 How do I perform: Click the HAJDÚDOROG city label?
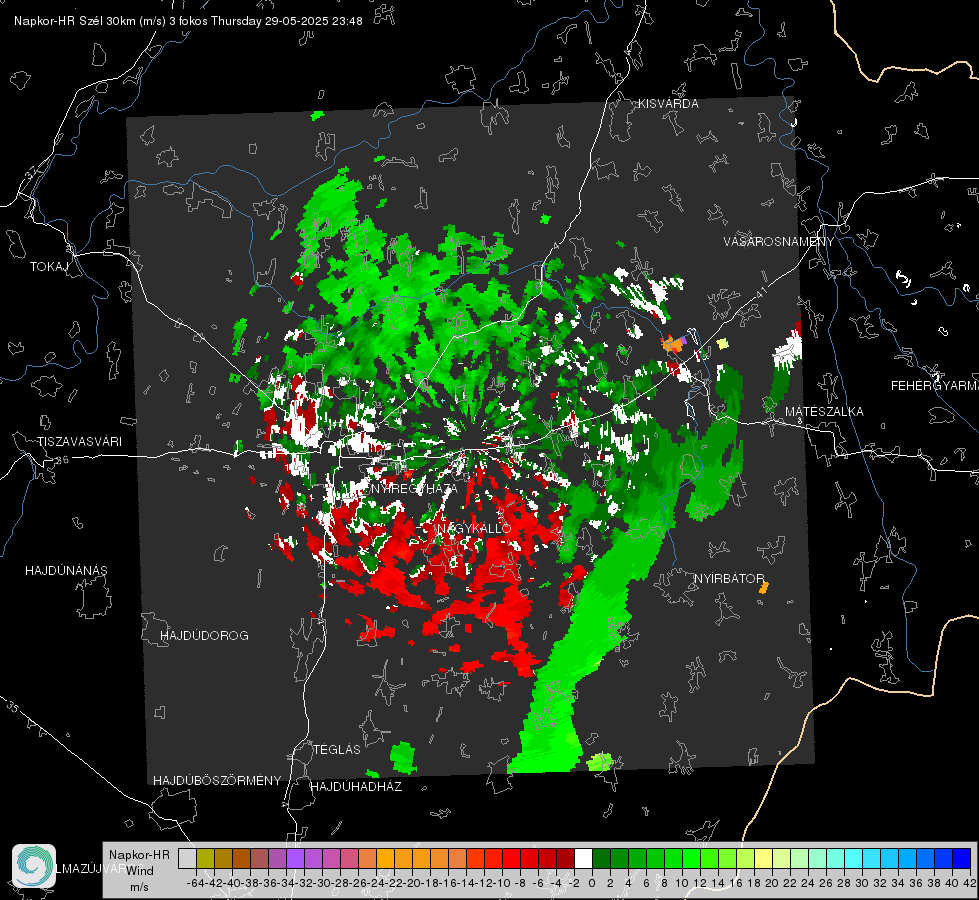tap(204, 636)
